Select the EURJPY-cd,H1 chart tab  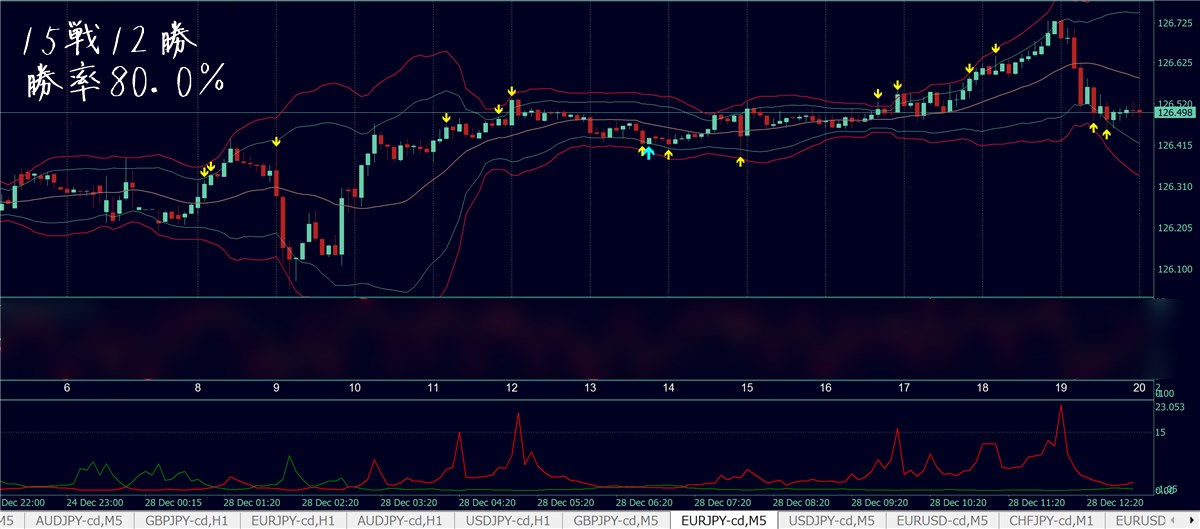292,521
